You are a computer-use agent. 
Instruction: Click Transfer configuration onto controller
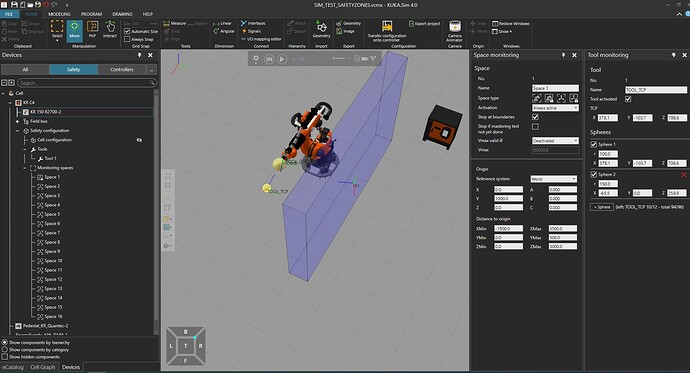(387, 32)
